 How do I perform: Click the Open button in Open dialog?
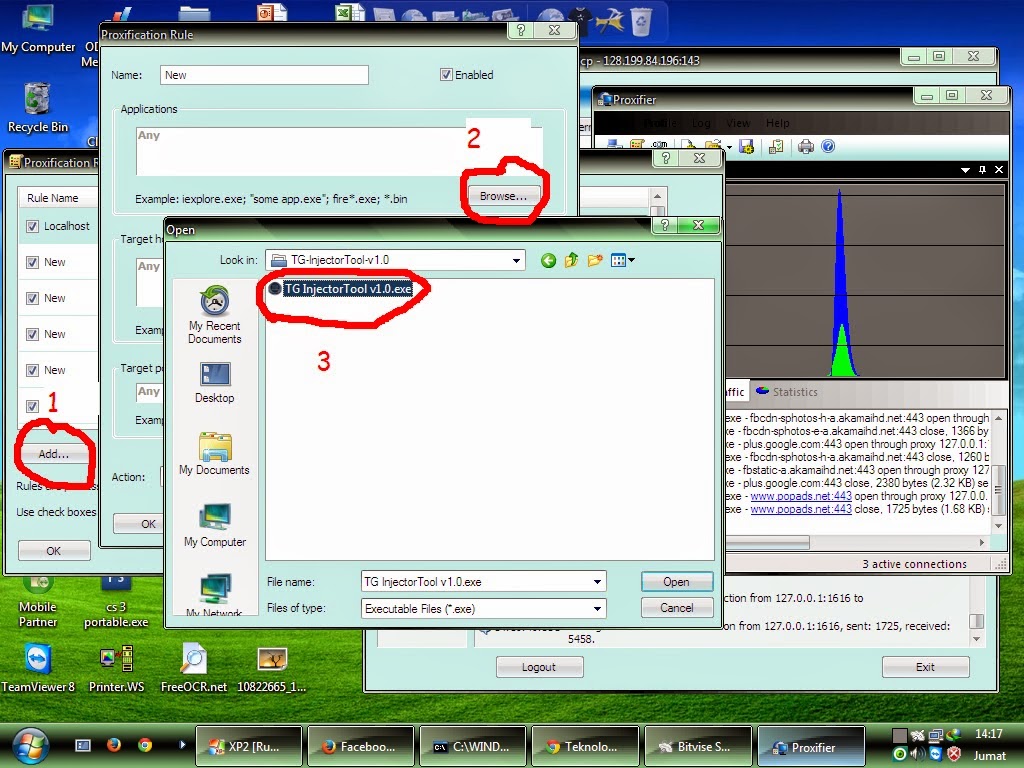tap(677, 582)
